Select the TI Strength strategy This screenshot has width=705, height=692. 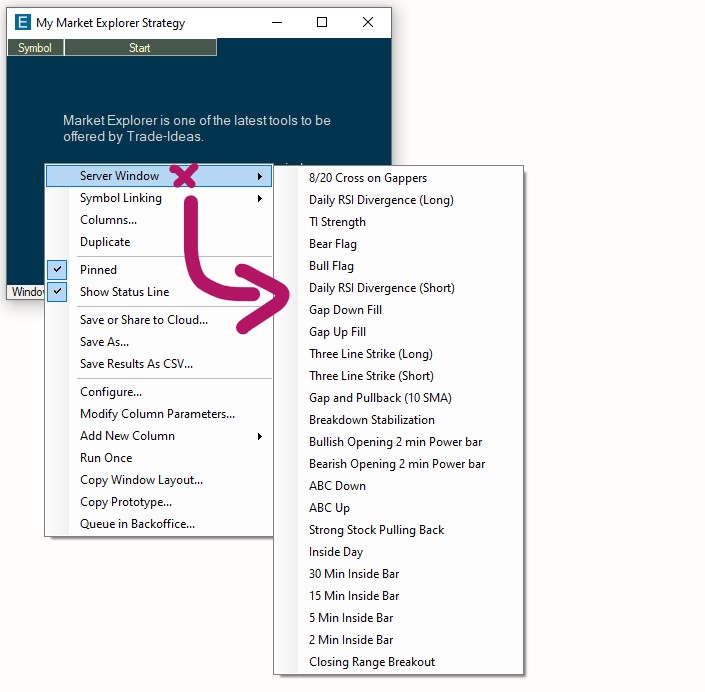point(337,222)
